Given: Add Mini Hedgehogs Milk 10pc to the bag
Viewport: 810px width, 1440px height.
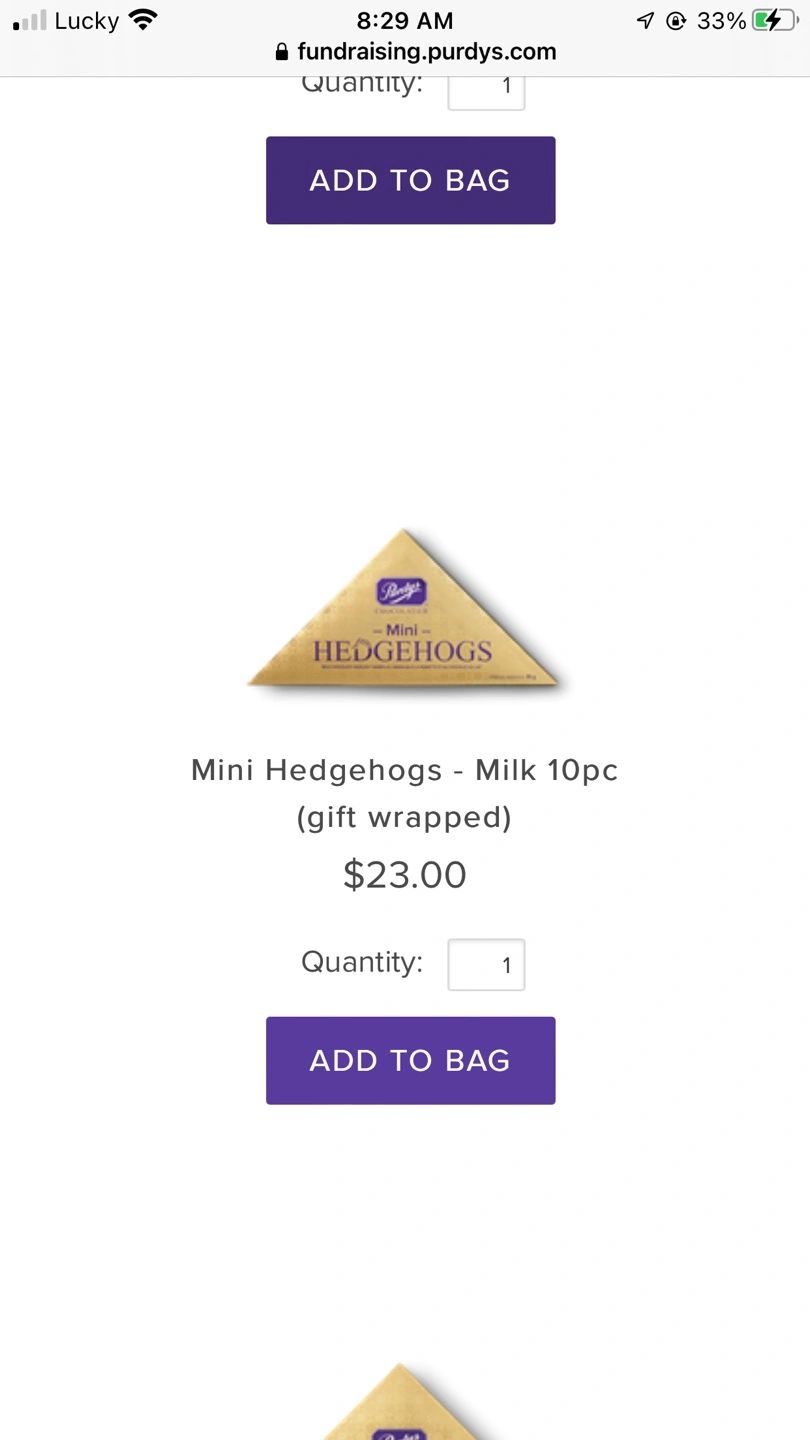Looking at the screenshot, I should (410, 1061).
